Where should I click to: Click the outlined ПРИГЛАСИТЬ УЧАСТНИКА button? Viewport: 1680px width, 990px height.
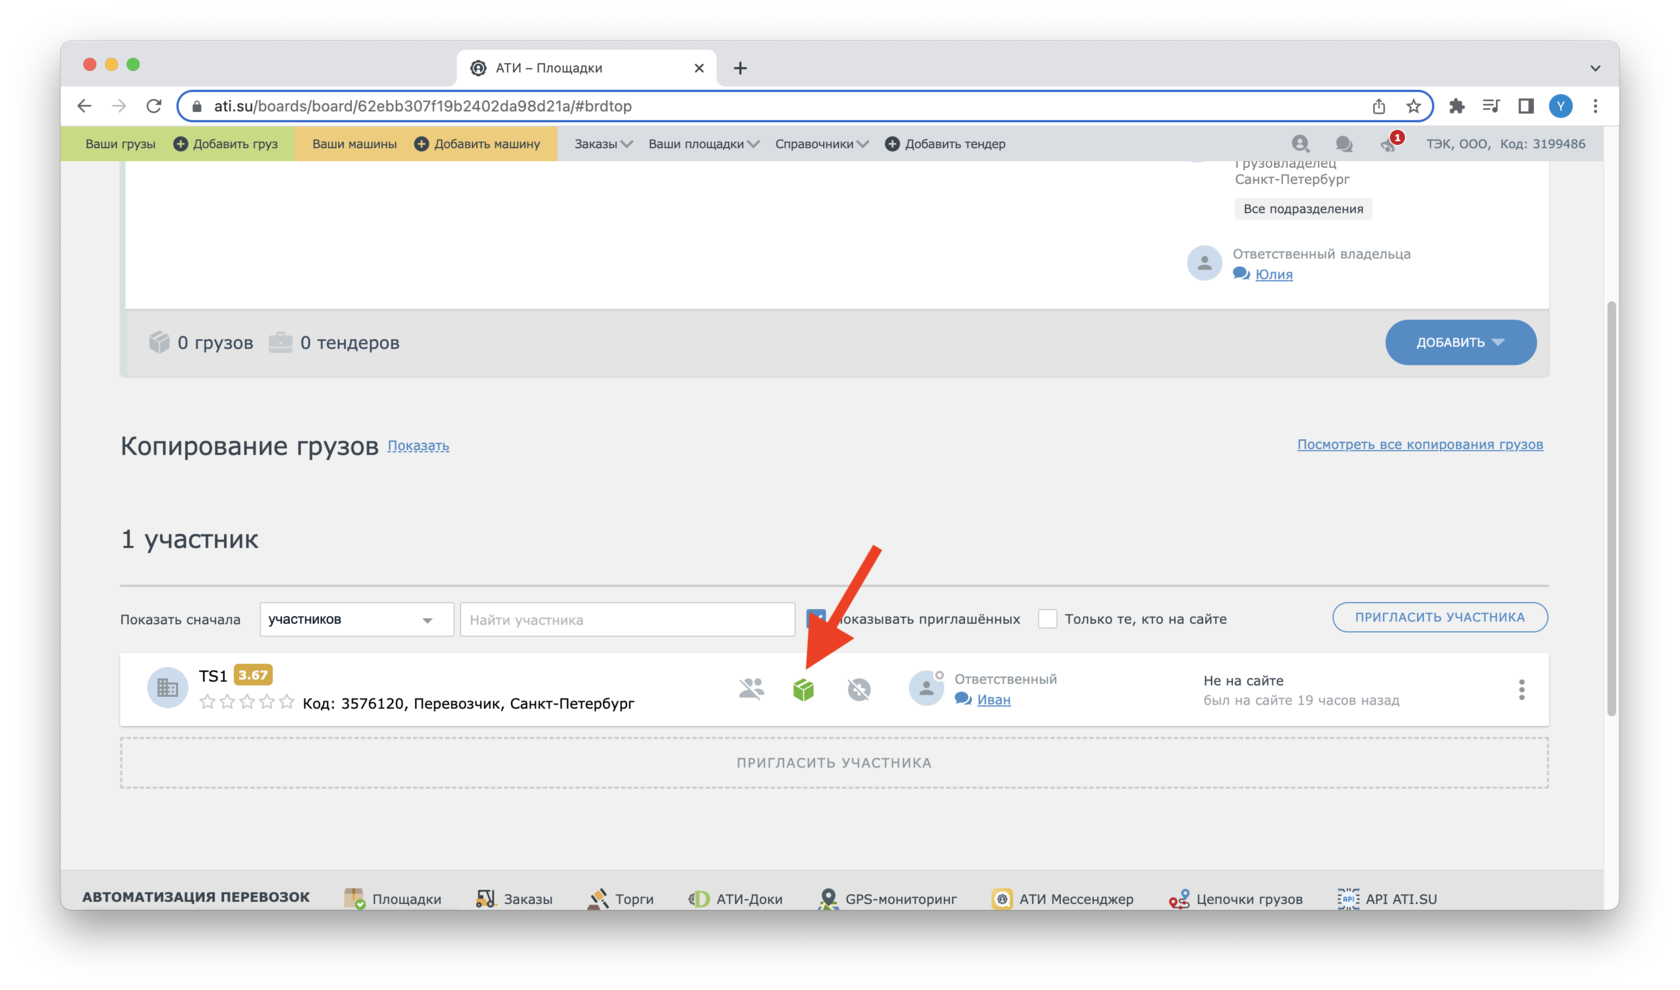click(x=1440, y=617)
